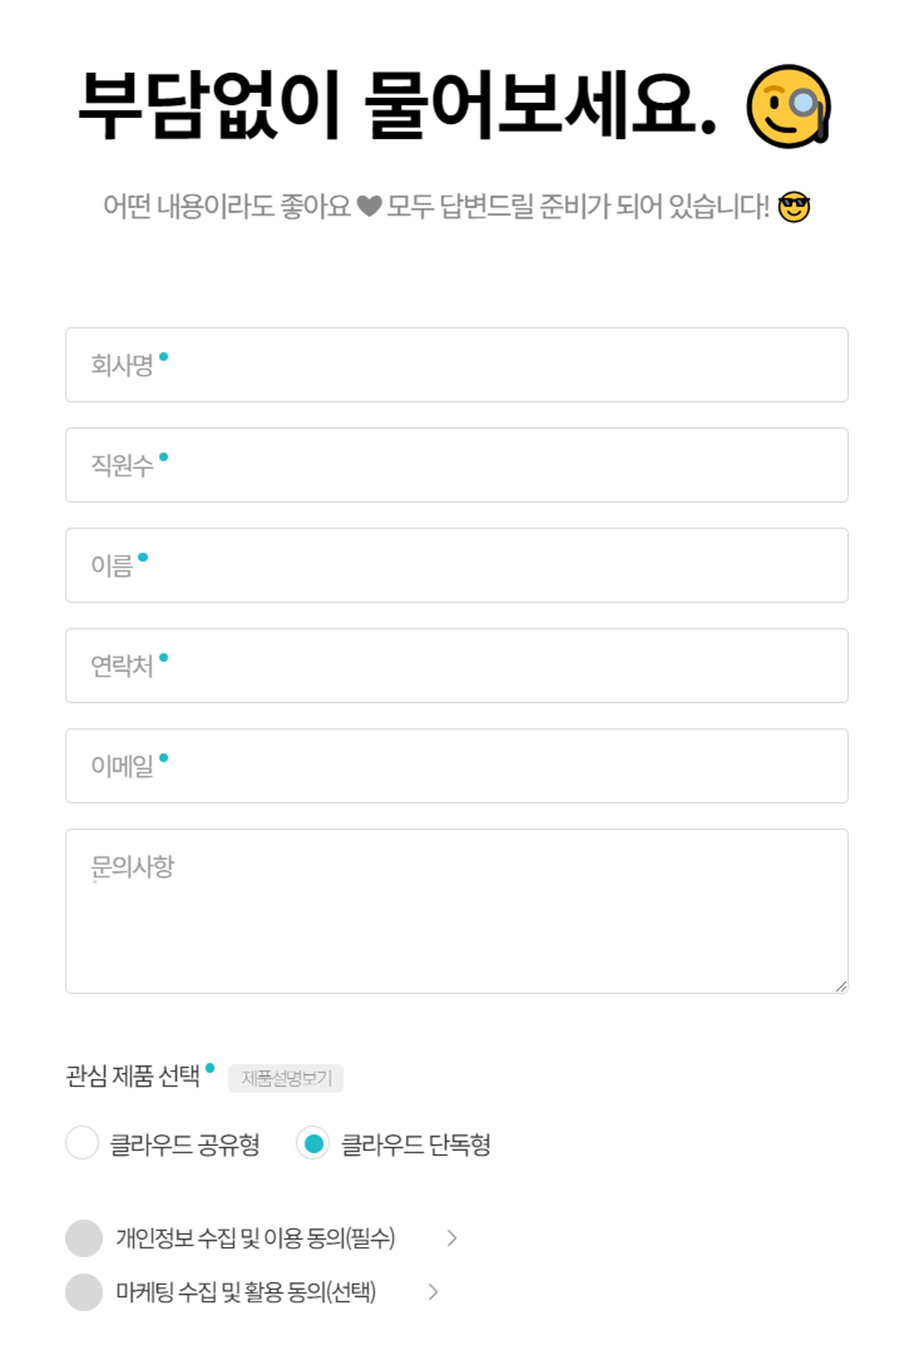This screenshot has height=1360, width=919.
Task: Expand 개인정보 수집 및 이용 동의 details chevron
Action: [452, 1238]
